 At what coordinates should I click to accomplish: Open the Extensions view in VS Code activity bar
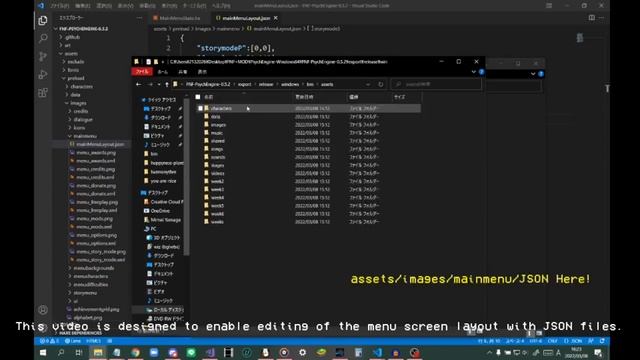43,93
